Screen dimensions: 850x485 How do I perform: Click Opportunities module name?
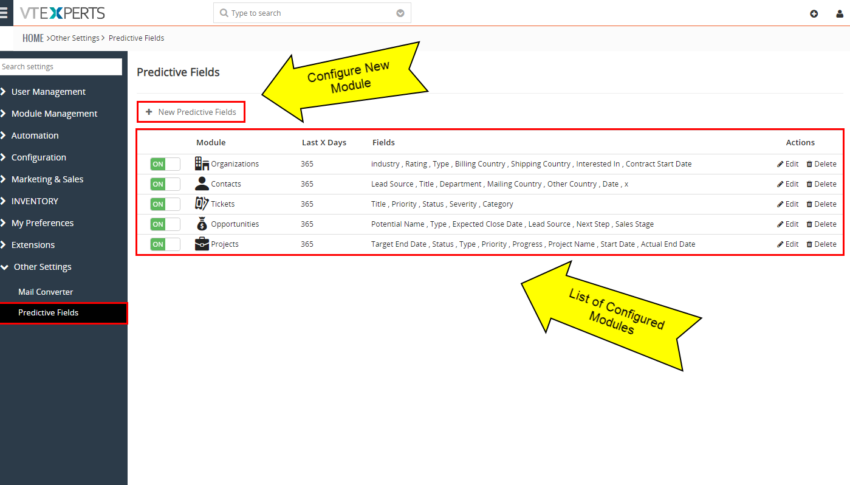click(x=235, y=224)
